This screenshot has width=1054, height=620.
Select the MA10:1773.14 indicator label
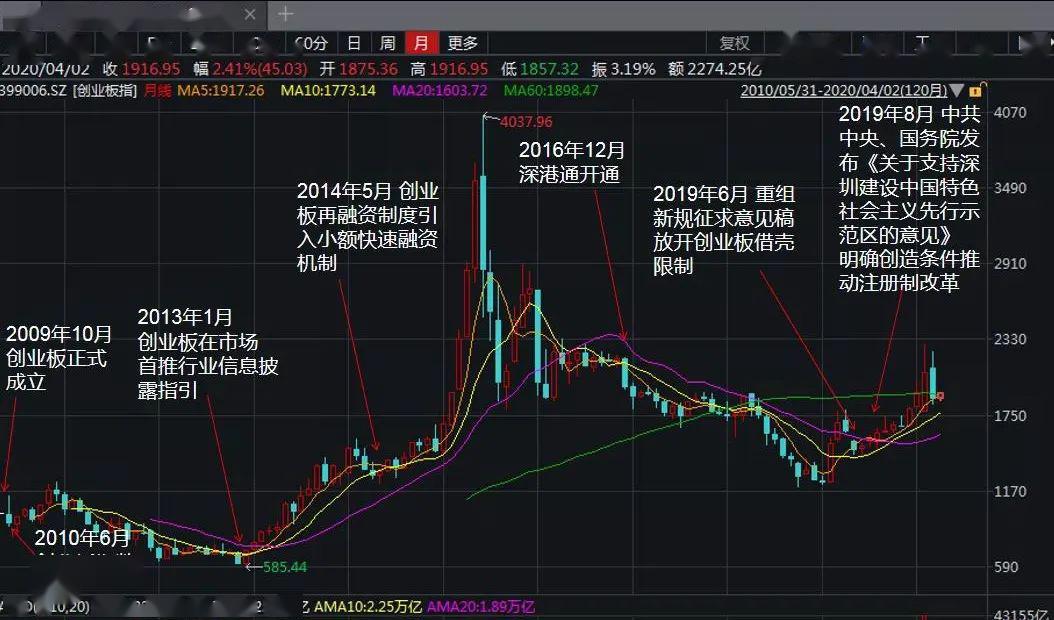tap(328, 90)
